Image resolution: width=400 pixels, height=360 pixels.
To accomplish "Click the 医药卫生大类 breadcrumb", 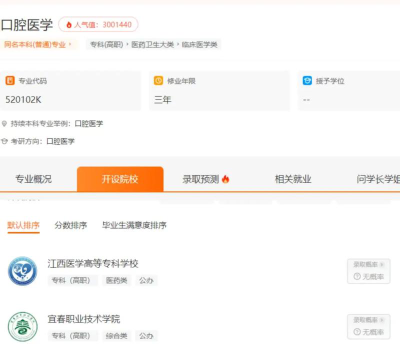I will pos(153,44).
